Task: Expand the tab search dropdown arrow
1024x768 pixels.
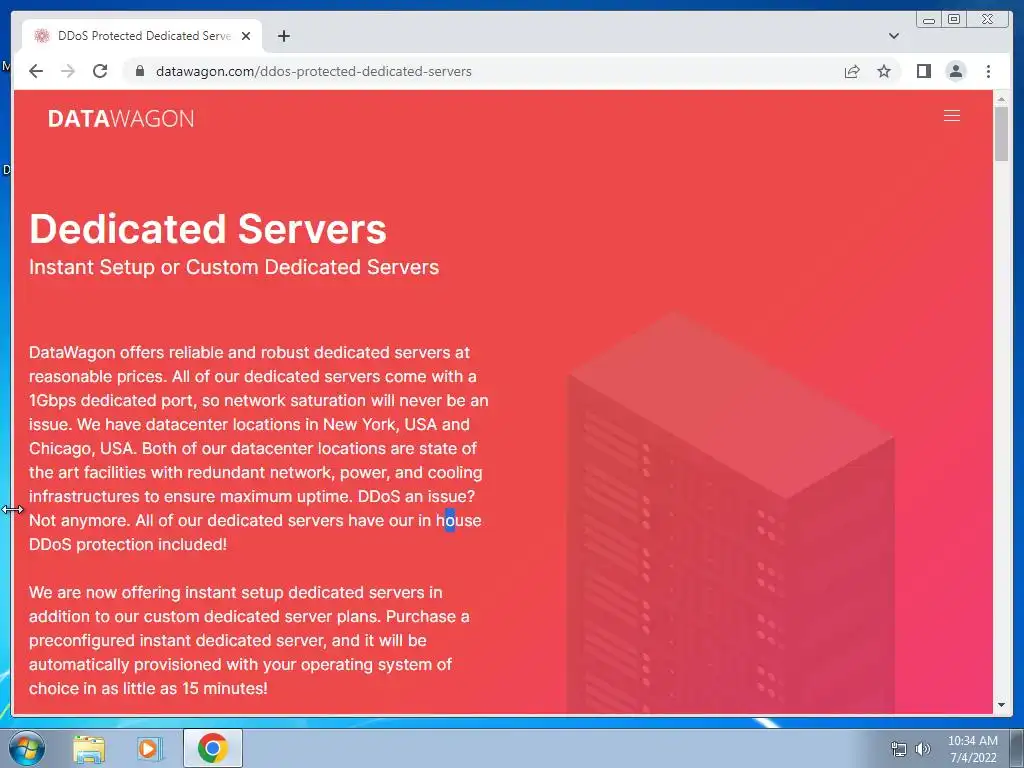Action: click(893, 36)
